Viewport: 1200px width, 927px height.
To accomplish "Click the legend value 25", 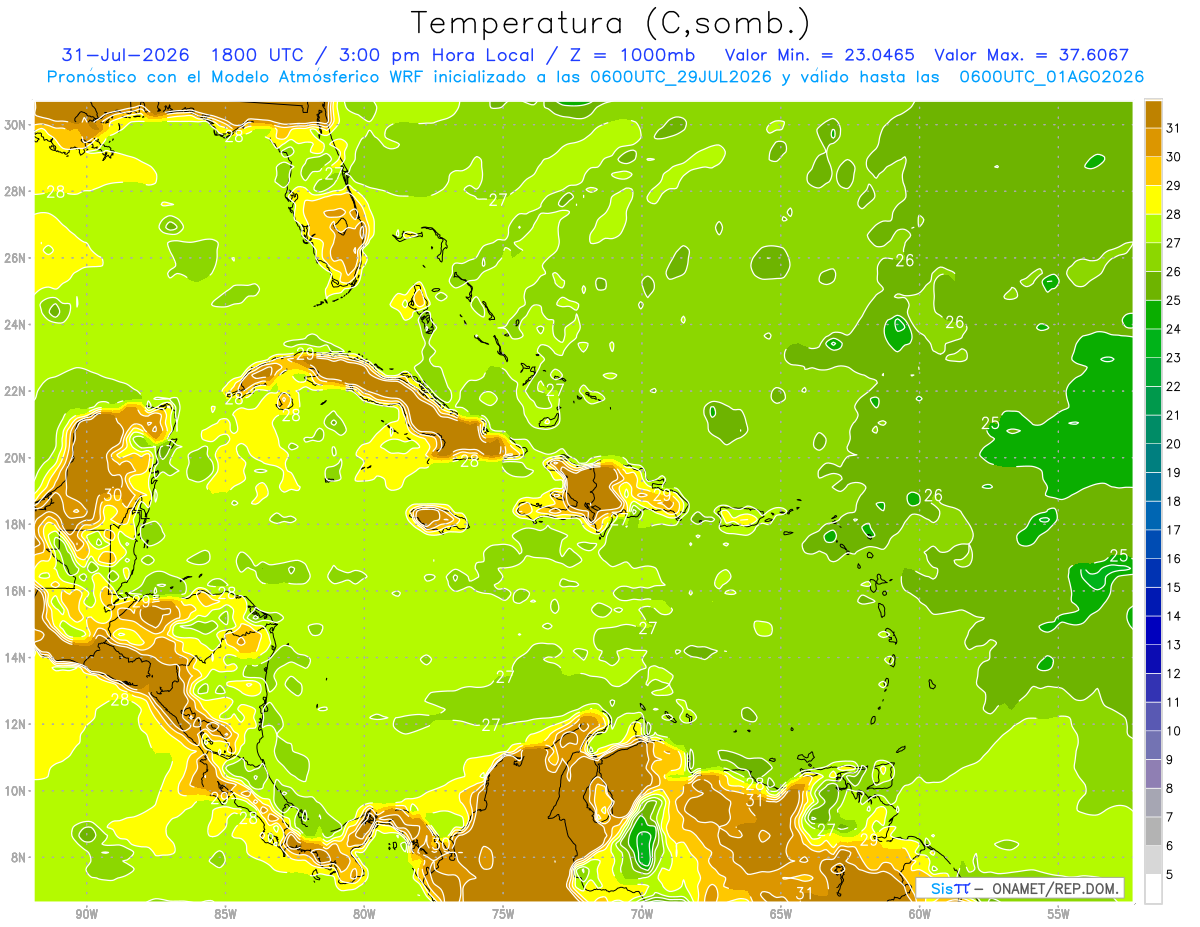I will click(1174, 300).
